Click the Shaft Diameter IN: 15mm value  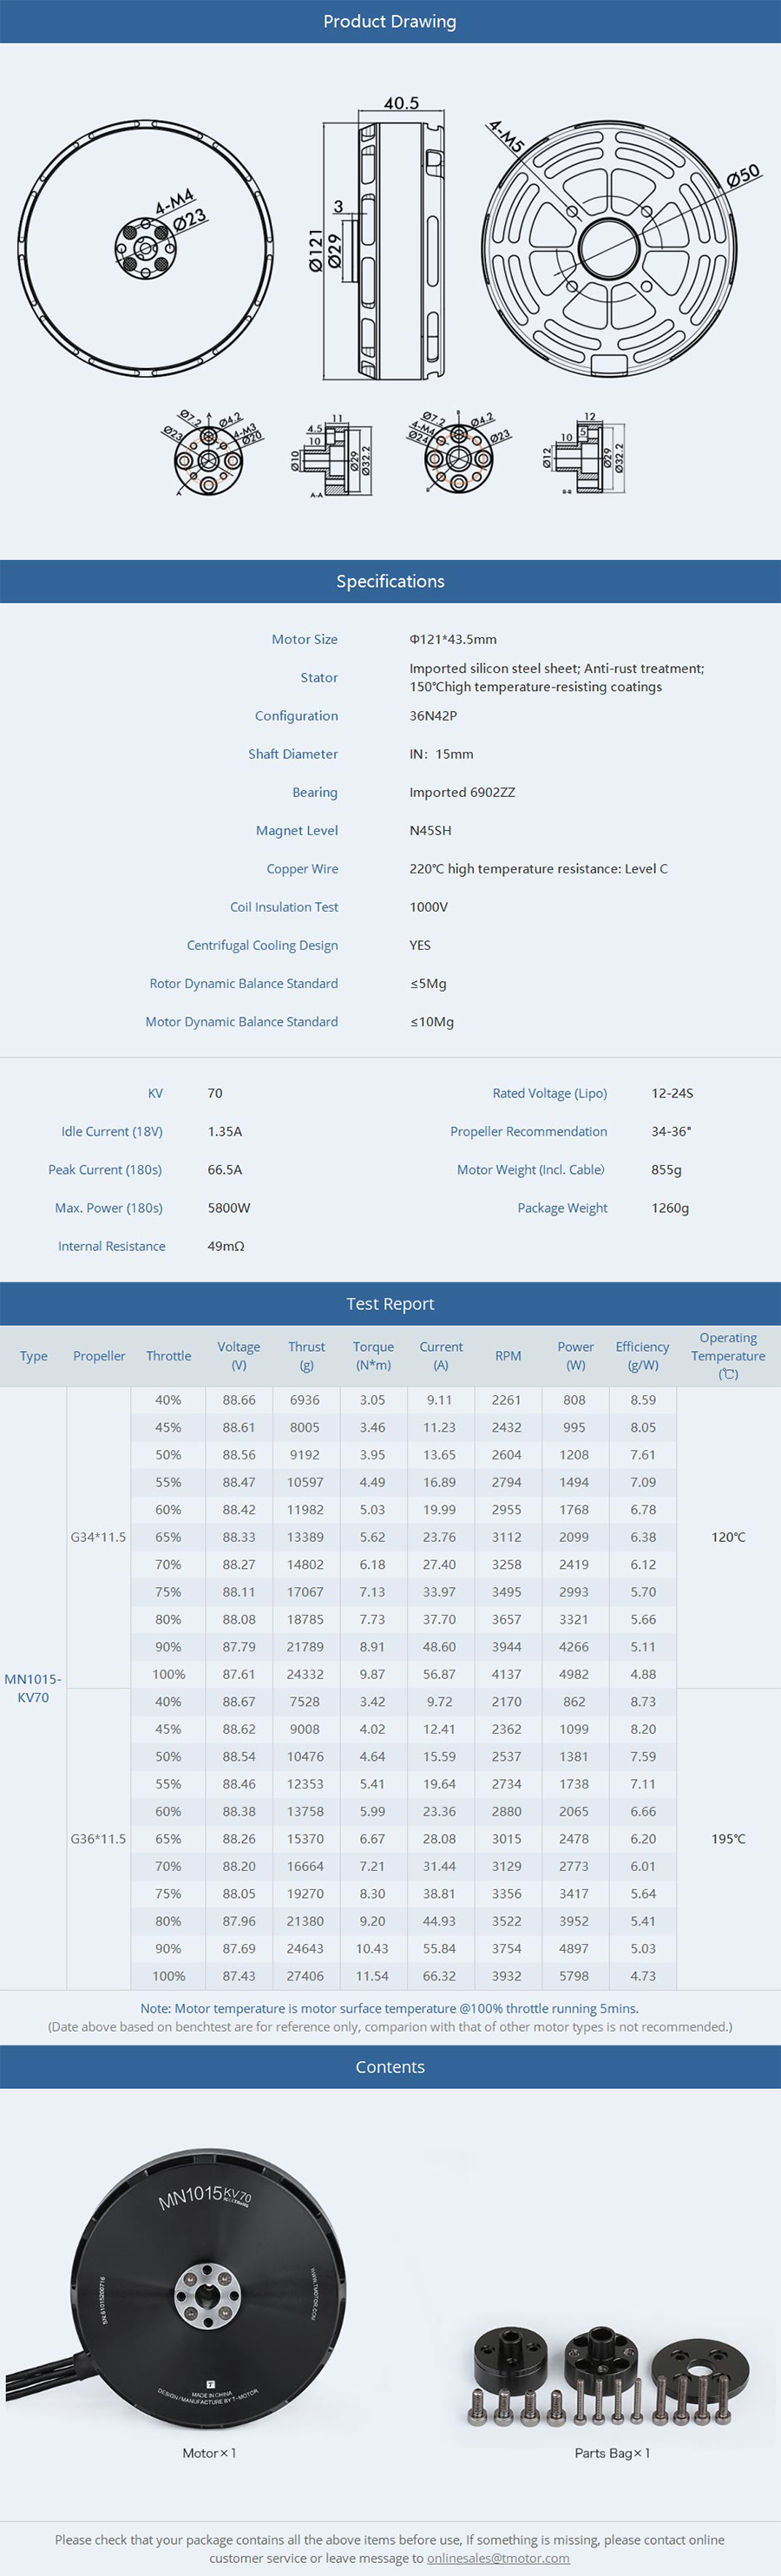[x=441, y=754]
